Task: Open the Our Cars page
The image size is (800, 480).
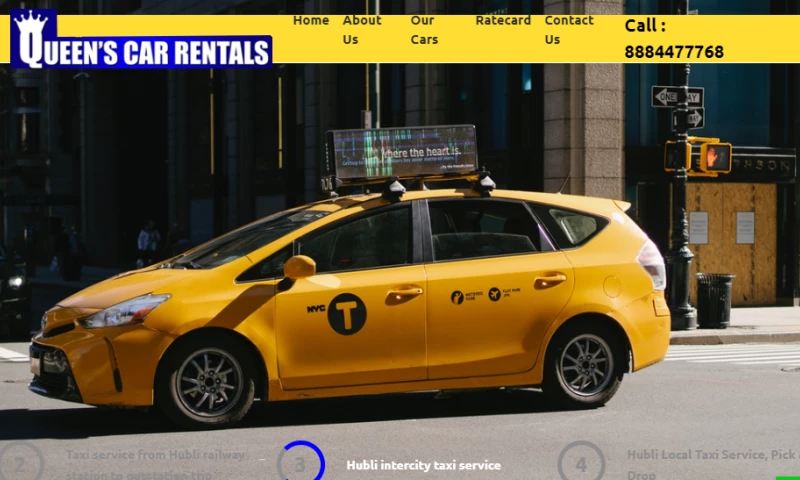Action: click(x=424, y=30)
